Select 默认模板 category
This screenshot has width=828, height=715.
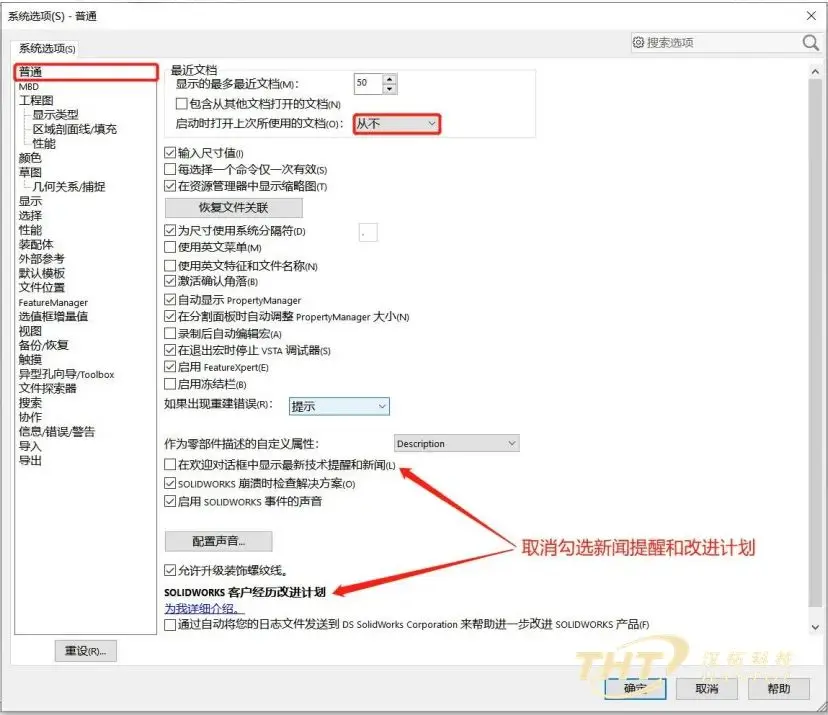pos(42,273)
